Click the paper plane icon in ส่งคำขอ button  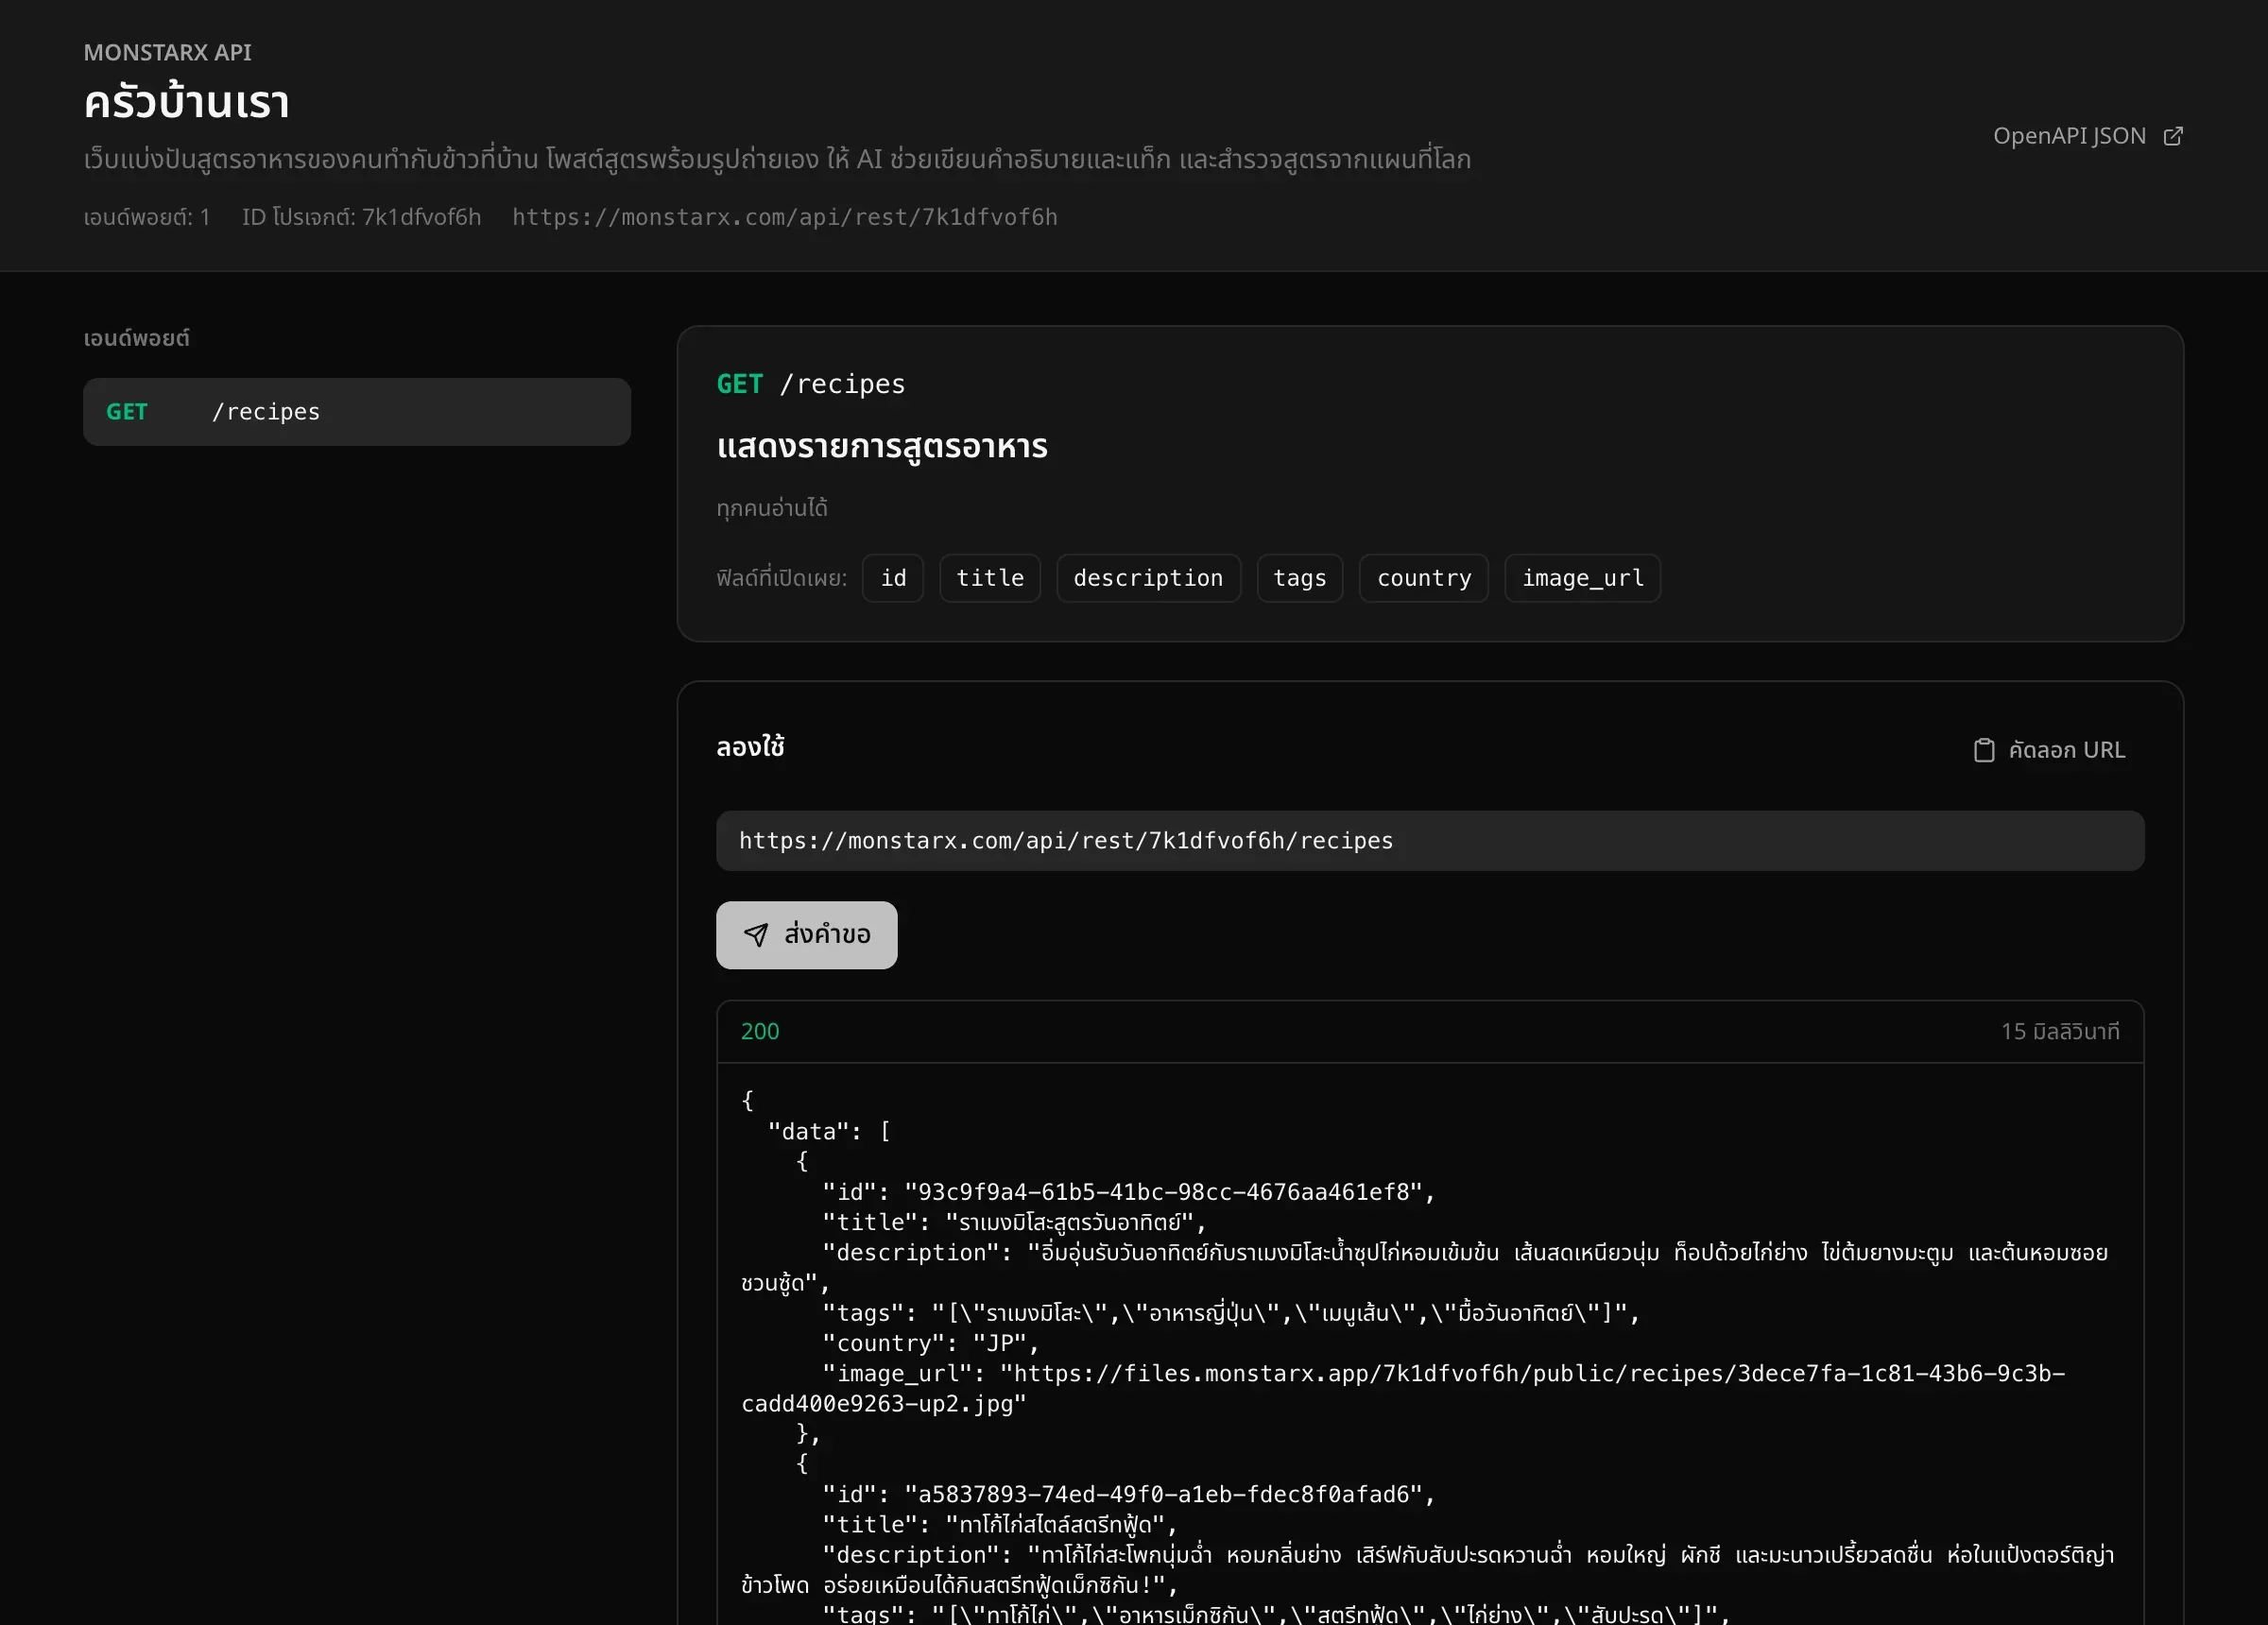click(756, 935)
